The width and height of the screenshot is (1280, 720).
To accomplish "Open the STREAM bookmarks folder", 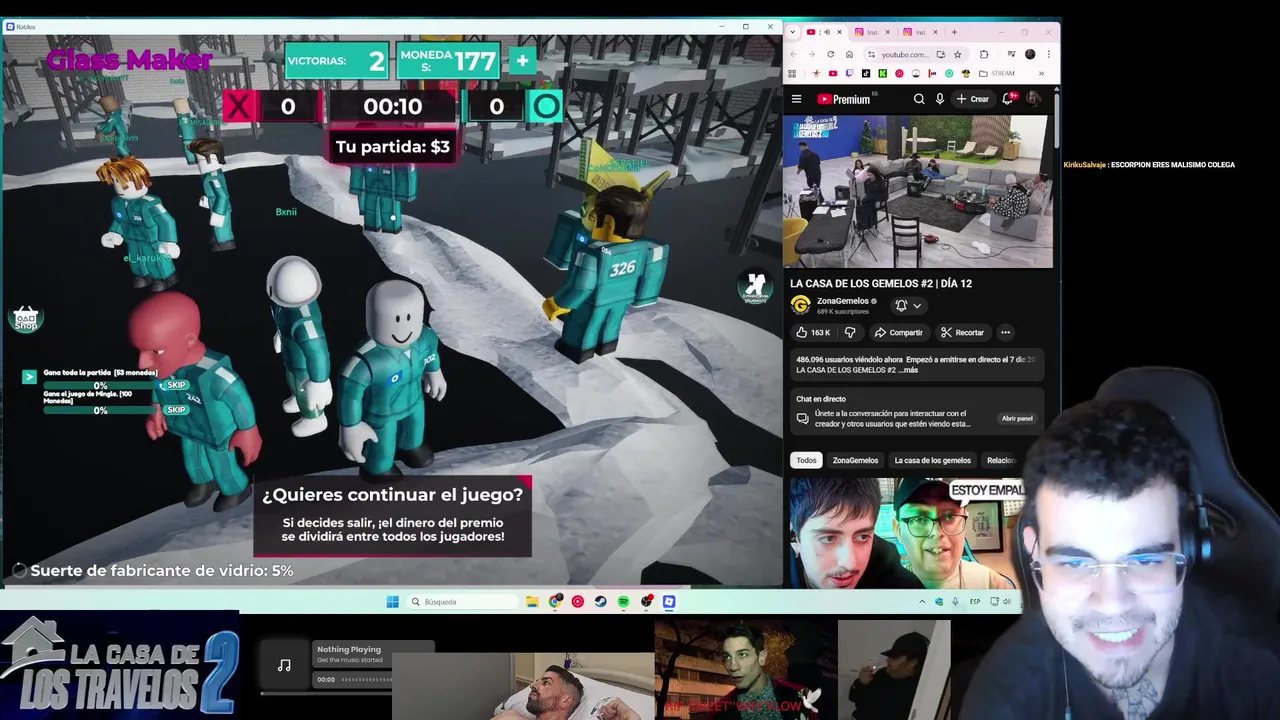I will click(997, 73).
